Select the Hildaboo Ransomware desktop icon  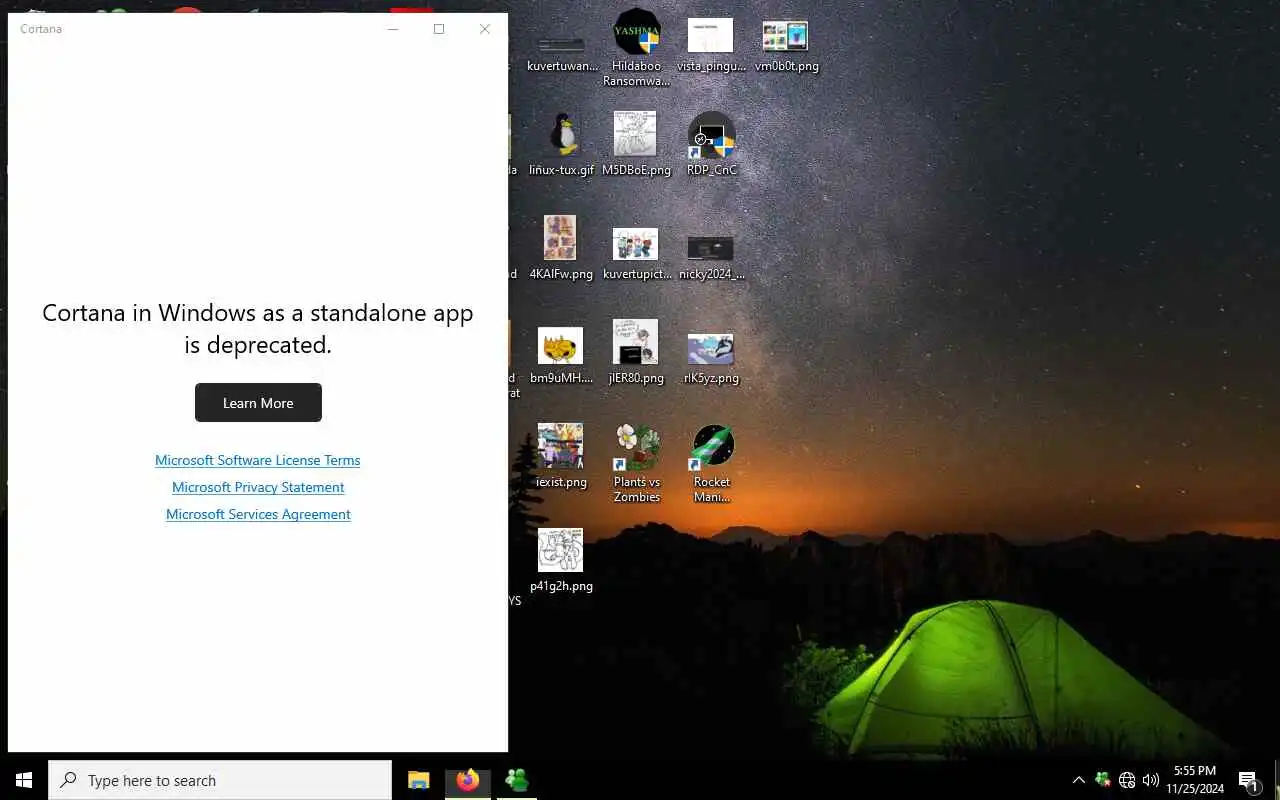[x=637, y=48]
